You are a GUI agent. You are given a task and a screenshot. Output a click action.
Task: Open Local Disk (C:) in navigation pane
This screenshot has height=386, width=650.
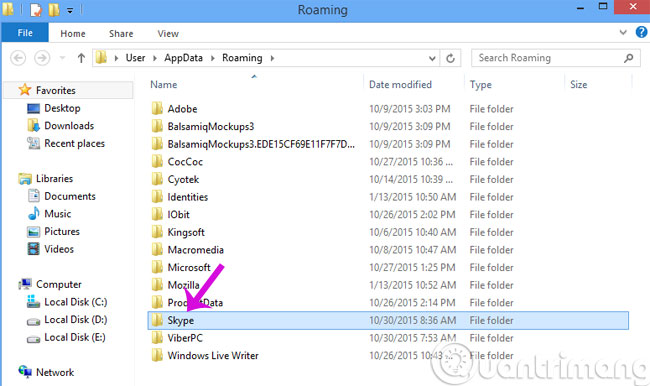(75, 302)
